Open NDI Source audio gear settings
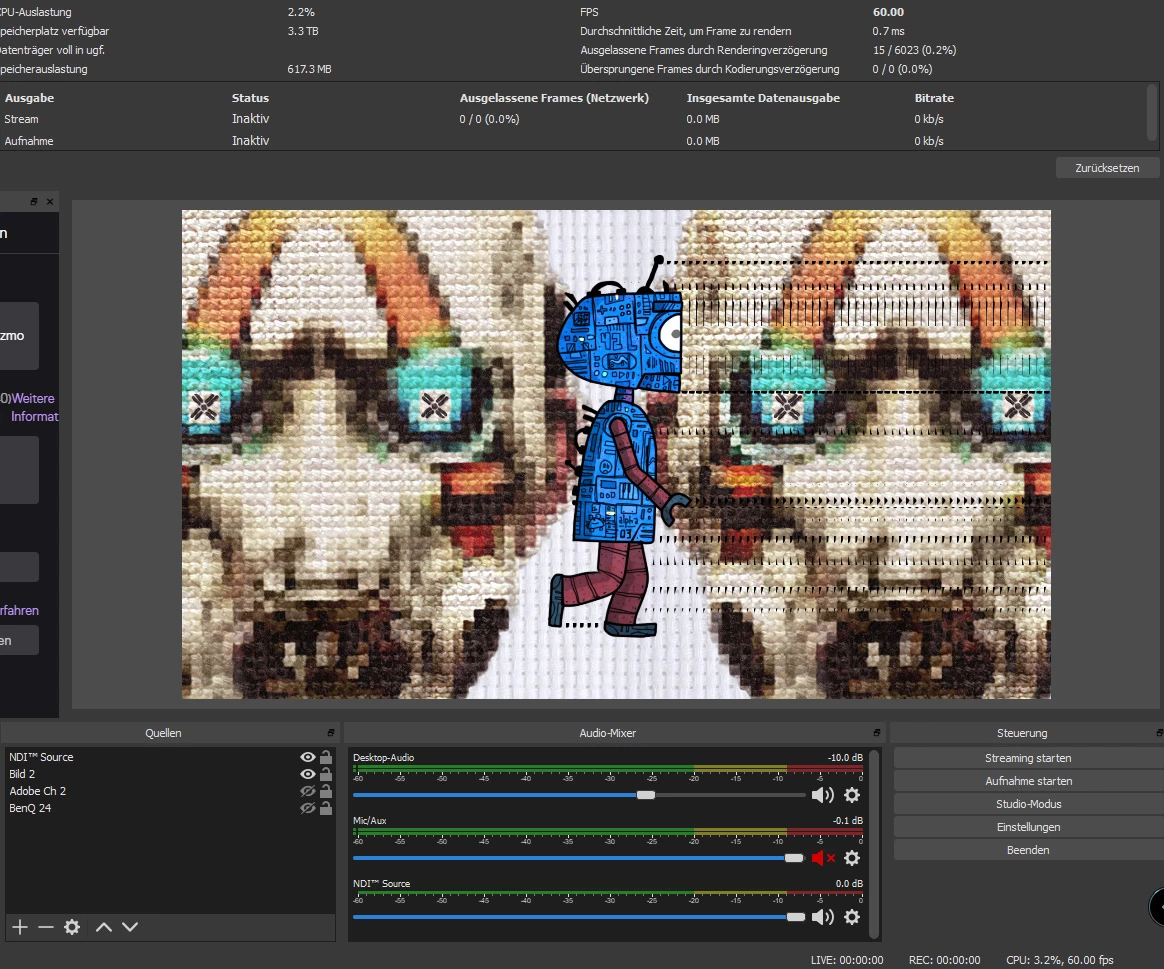Image resolution: width=1164 pixels, height=969 pixels. [x=852, y=917]
